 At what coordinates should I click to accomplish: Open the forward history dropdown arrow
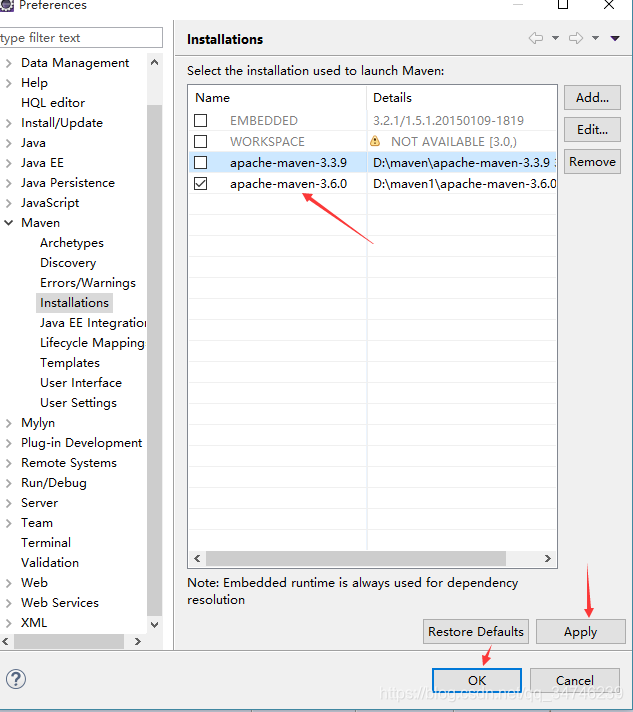coord(595,38)
